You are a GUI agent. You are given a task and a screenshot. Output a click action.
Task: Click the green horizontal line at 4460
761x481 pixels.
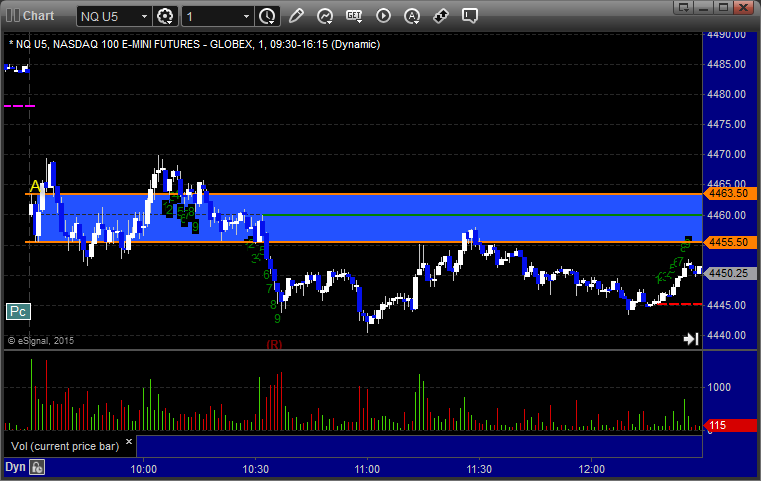pyautogui.click(x=482, y=215)
